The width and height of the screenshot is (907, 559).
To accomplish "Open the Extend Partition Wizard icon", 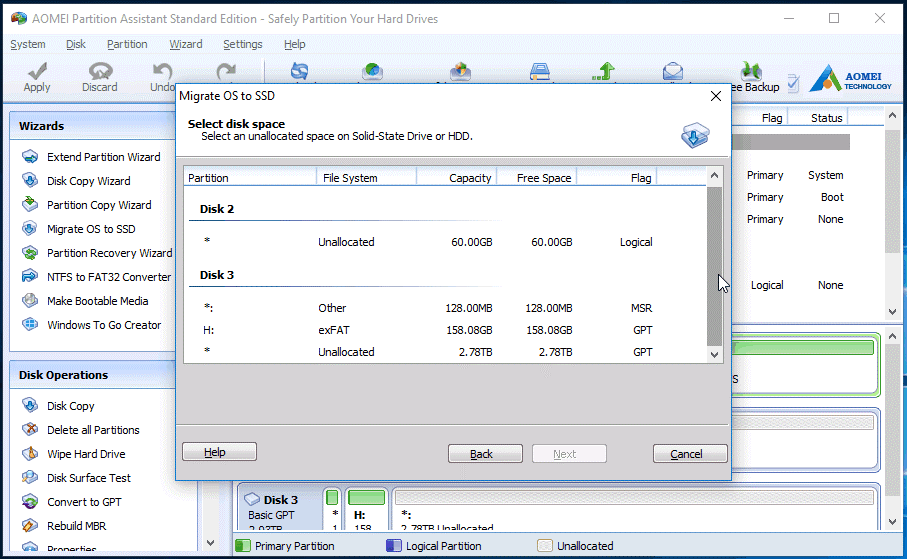I will pos(30,157).
